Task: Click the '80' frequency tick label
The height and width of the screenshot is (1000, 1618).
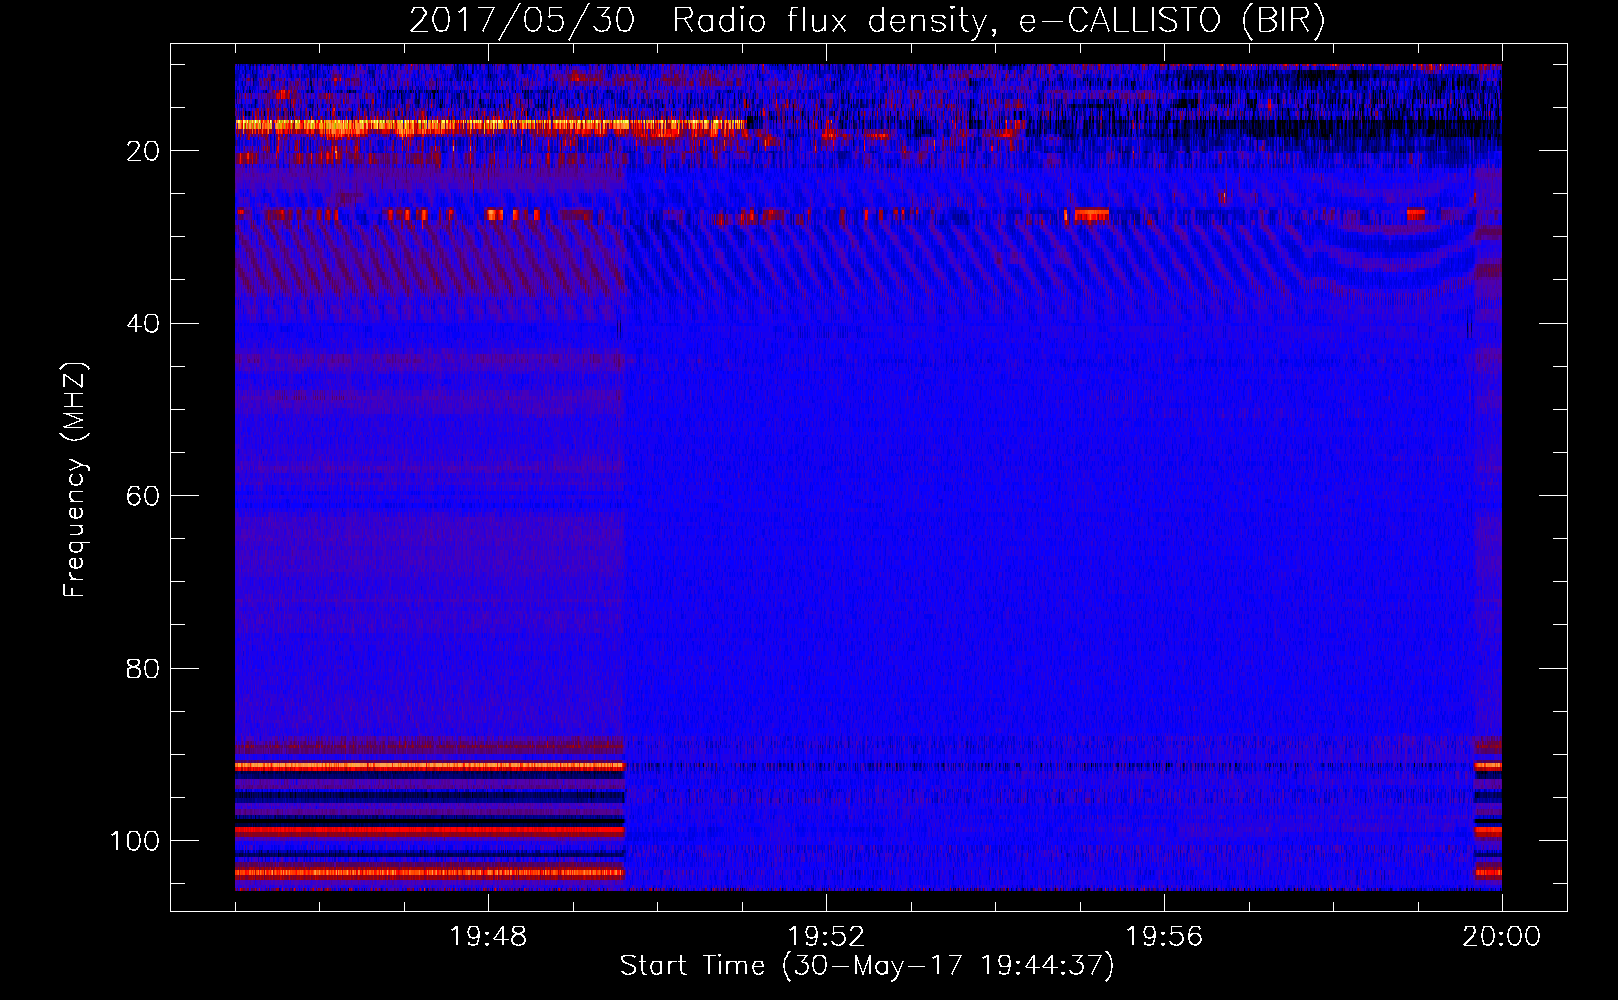Action: pyautogui.click(x=143, y=668)
